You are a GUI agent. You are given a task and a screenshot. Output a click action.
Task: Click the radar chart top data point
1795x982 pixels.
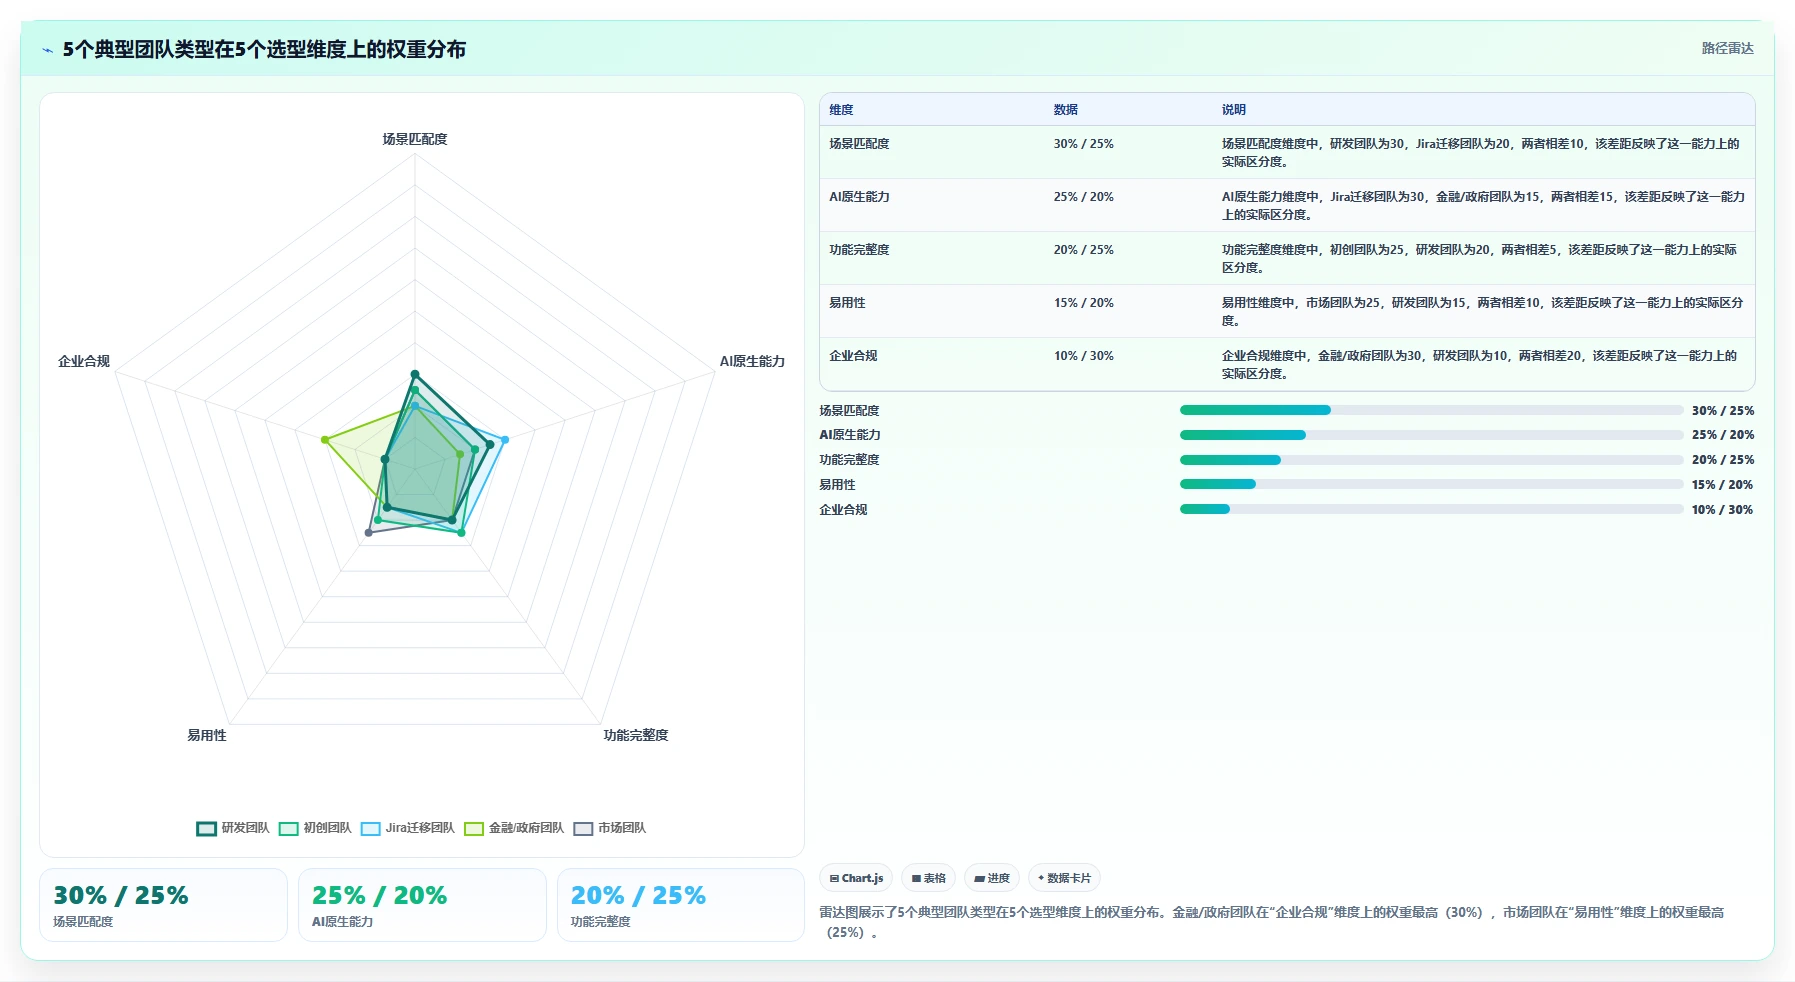[415, 375]
